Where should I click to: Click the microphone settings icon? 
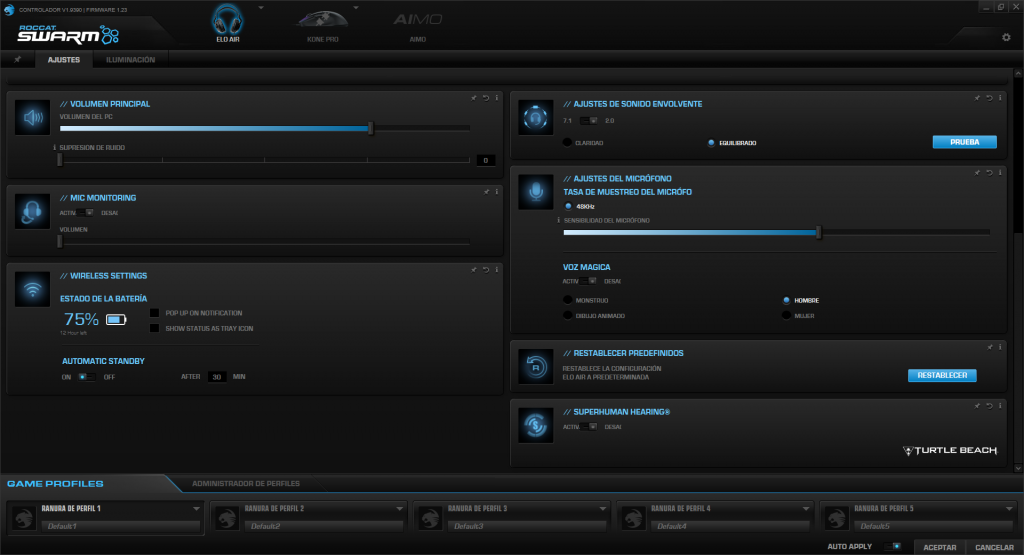coord(536,192)
